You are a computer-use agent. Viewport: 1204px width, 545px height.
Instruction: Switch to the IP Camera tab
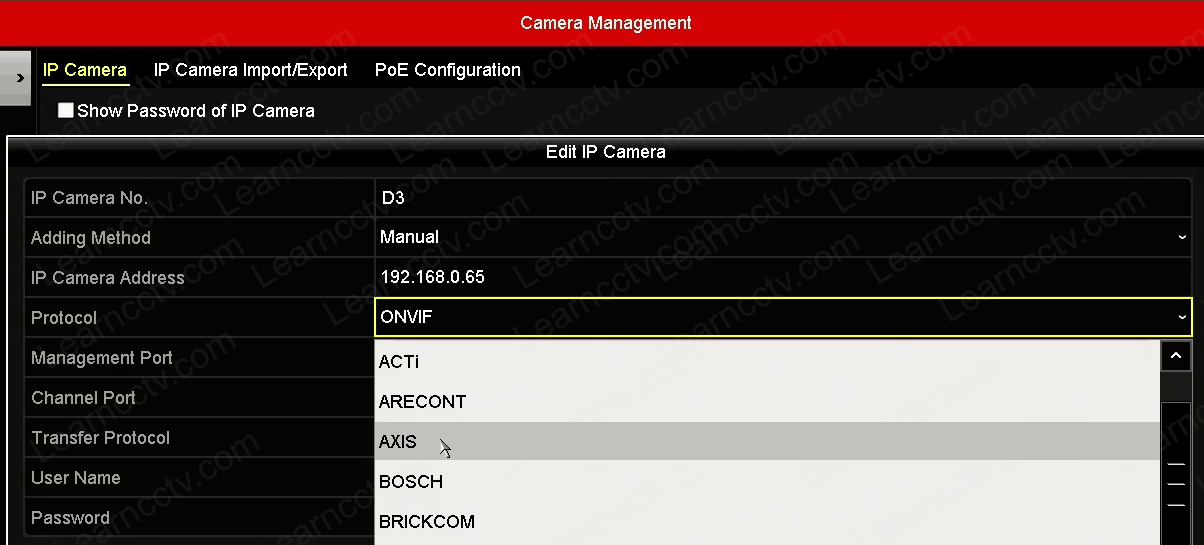[85, 70]
